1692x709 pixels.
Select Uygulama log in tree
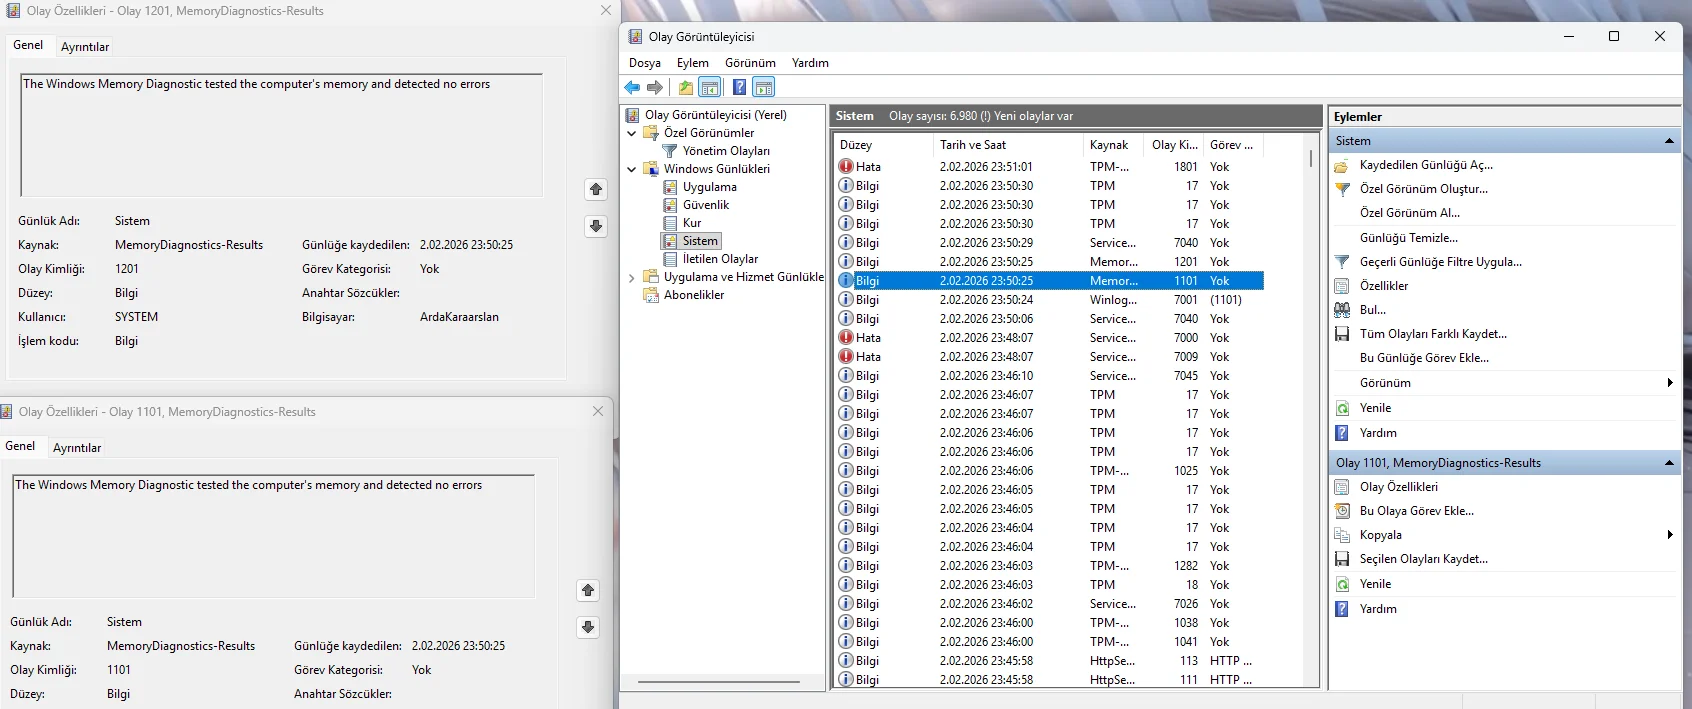coord(709,187)
